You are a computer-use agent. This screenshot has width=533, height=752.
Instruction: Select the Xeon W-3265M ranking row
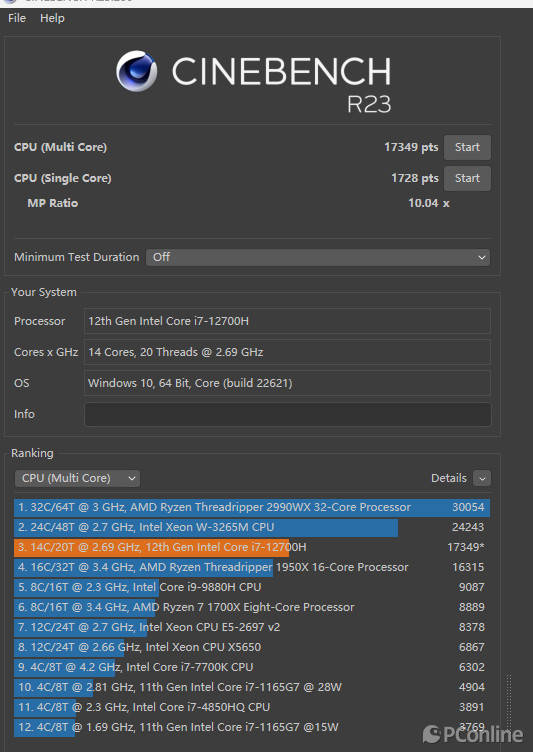click(x=252, y=528)
